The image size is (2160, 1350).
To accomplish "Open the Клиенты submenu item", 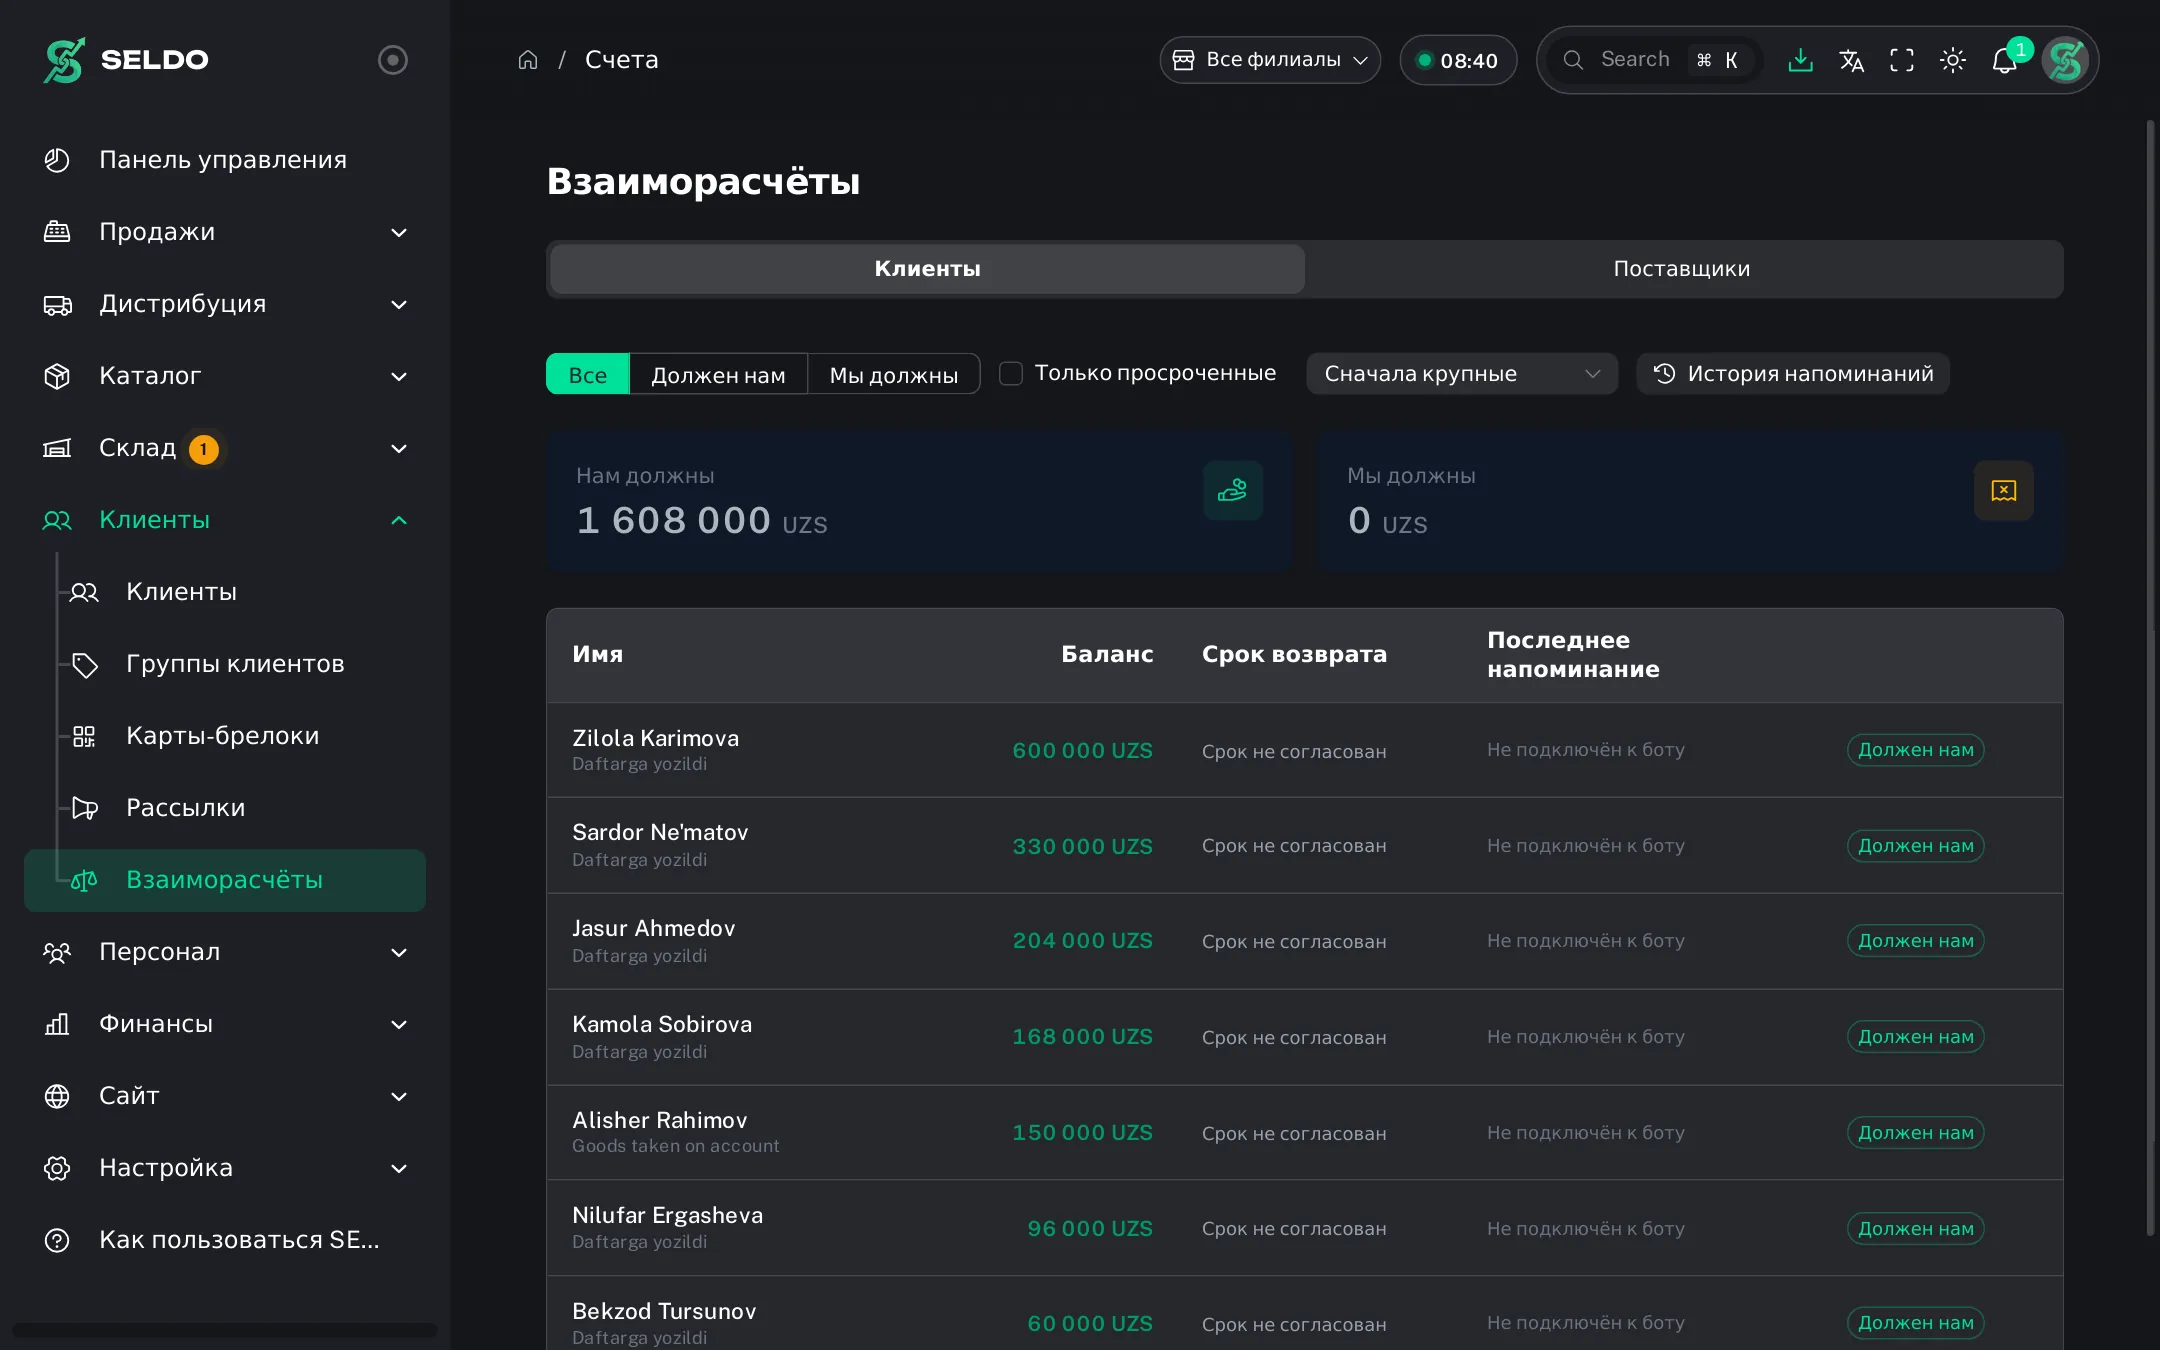I will pyautogui.click(x=240, y=592).
